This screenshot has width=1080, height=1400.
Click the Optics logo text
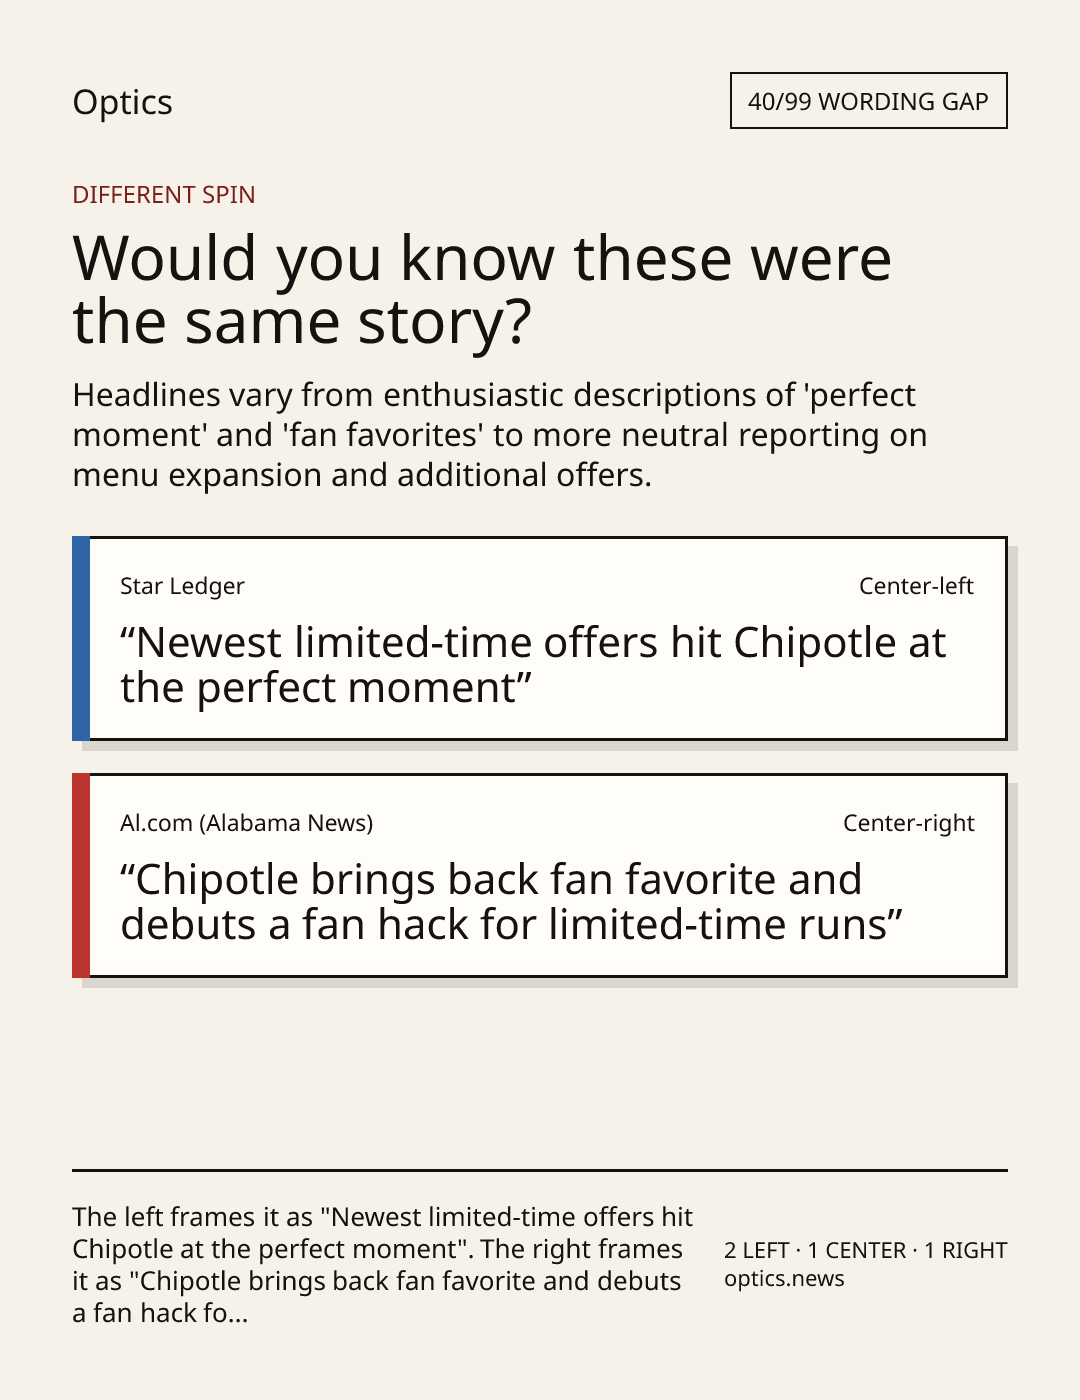(x=122, y=102)
